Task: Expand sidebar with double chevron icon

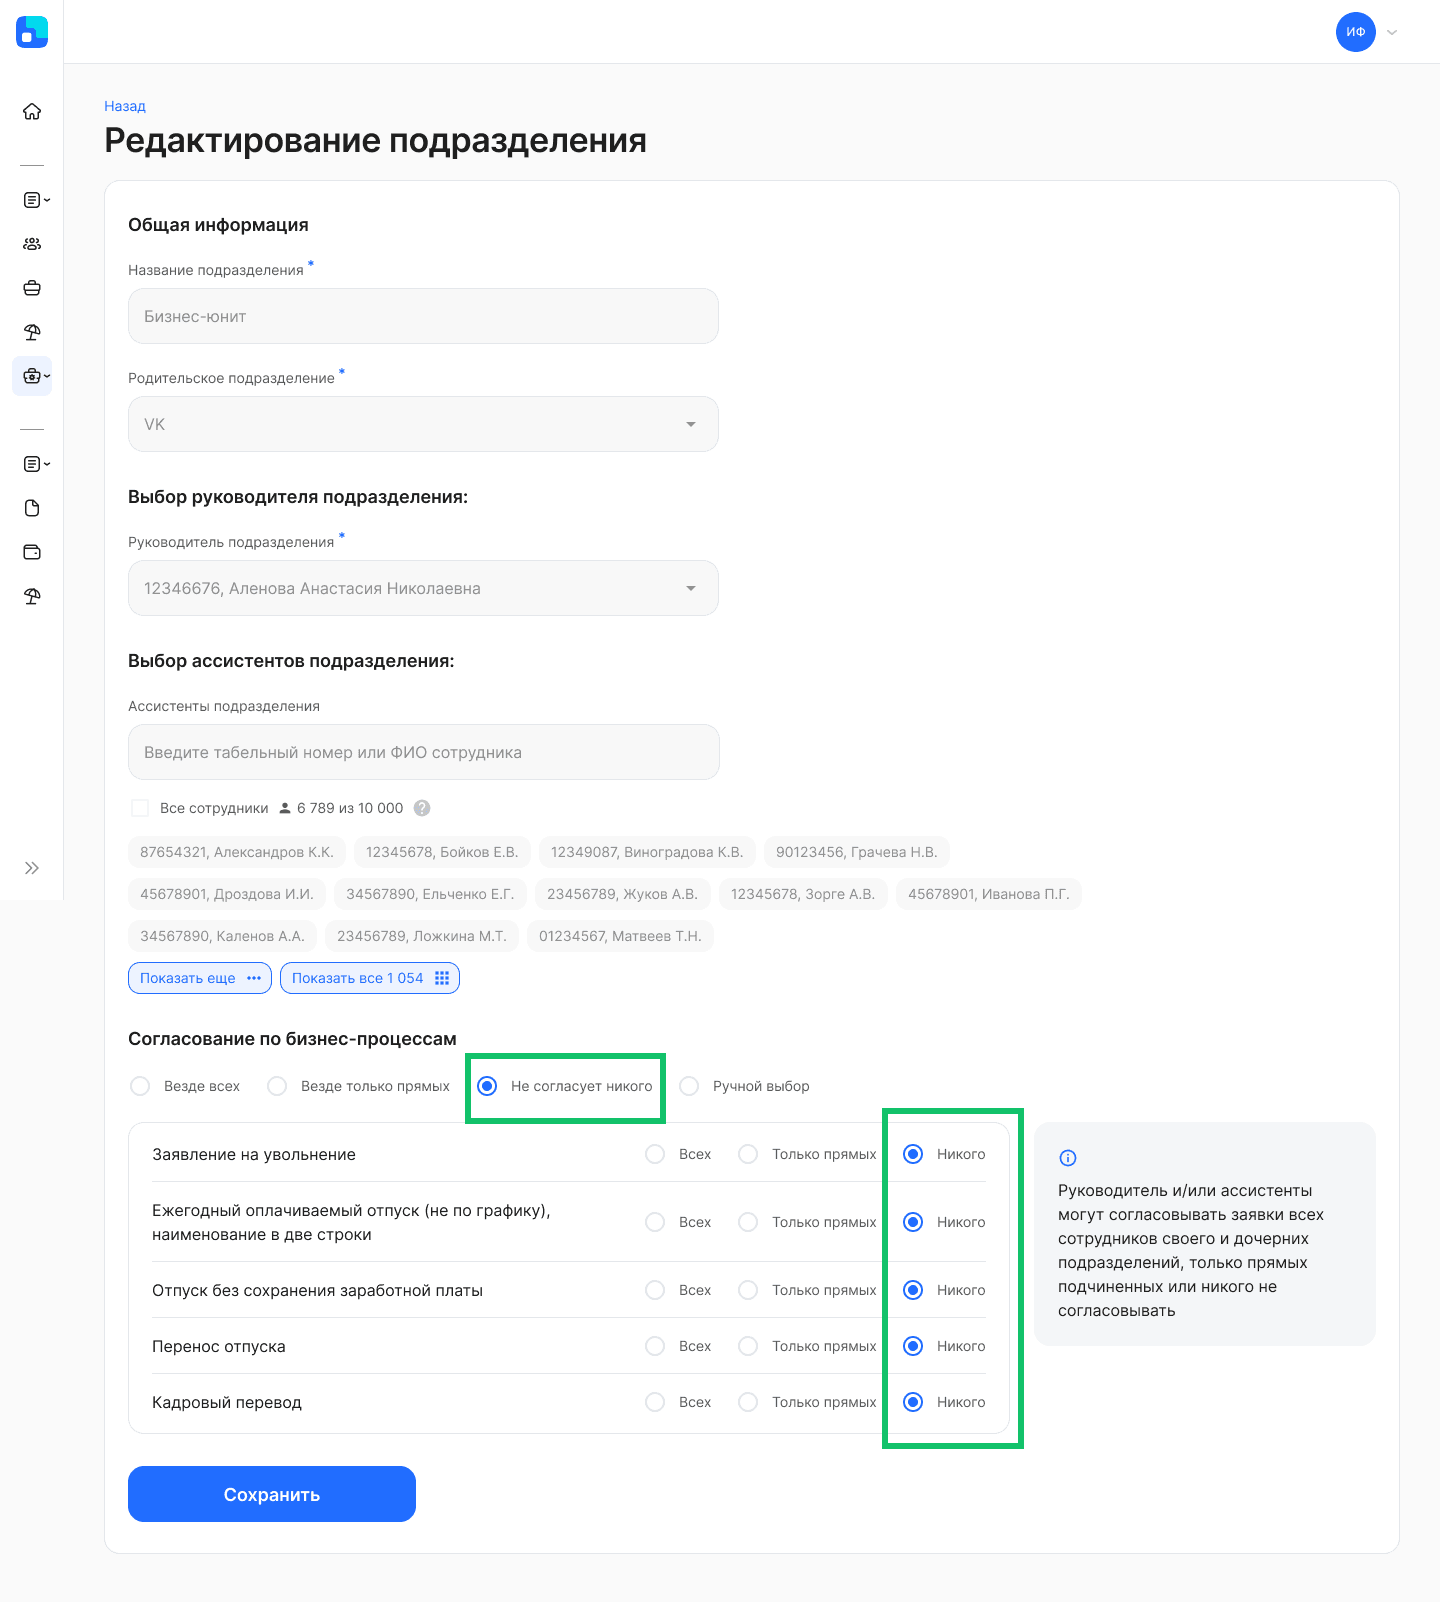Action: [x=32, y=868]
